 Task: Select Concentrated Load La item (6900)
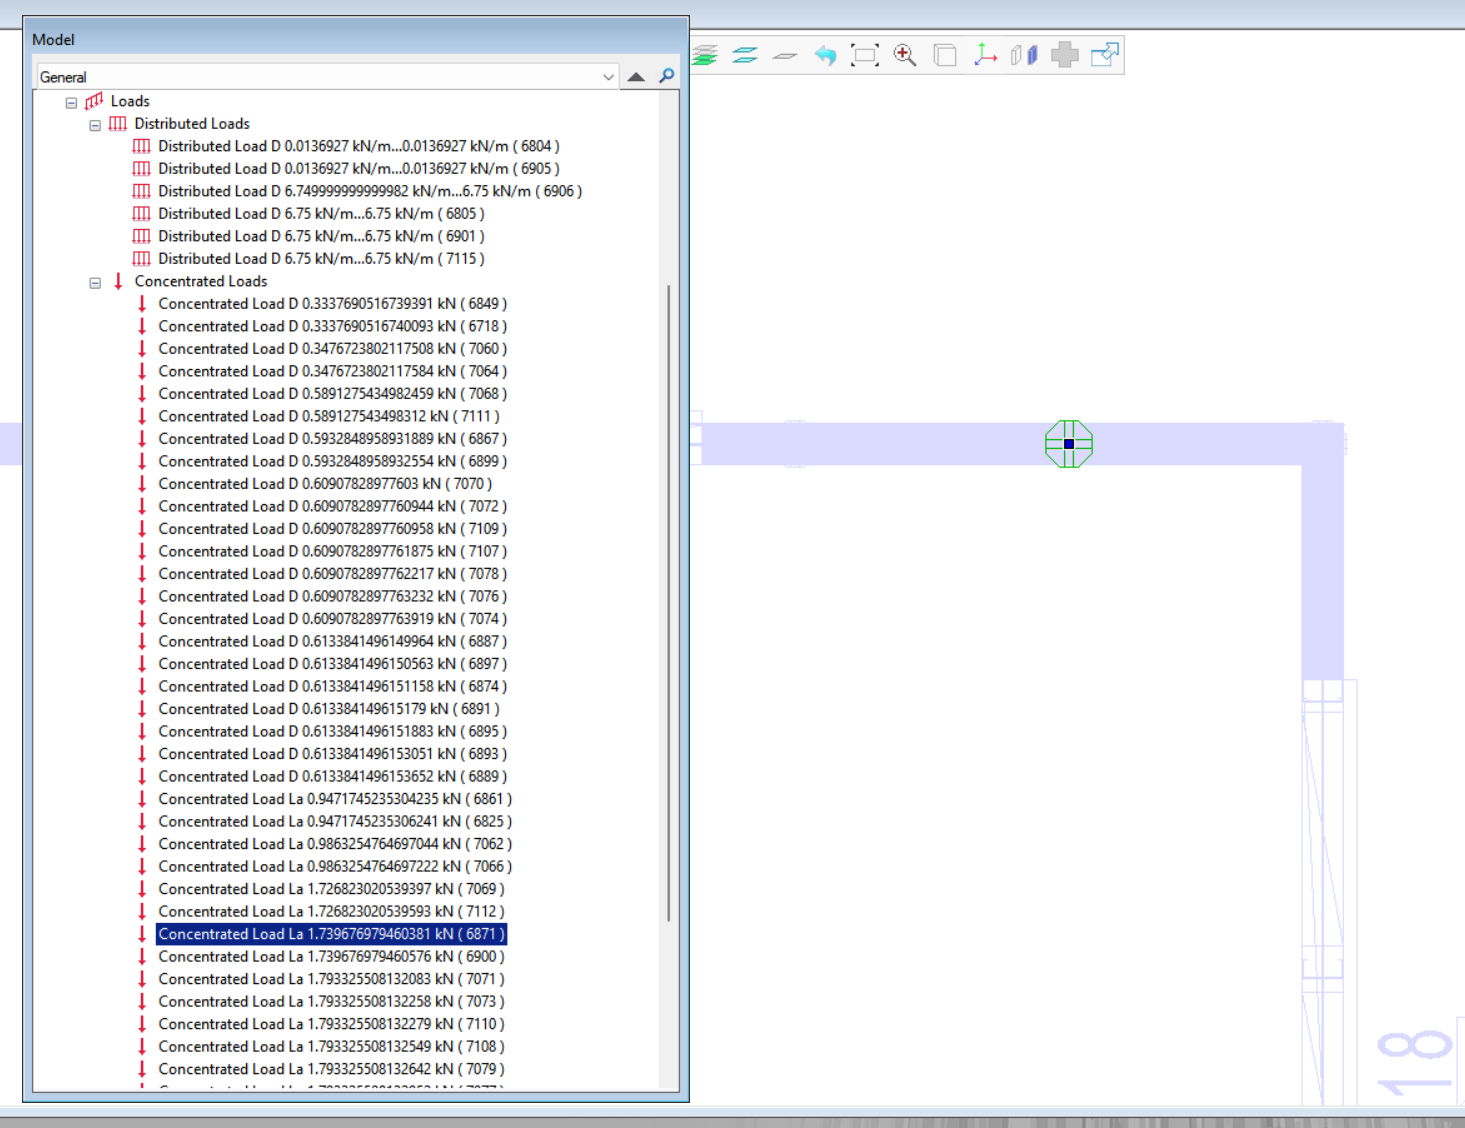pyautogui.click(x=330, y=957)
